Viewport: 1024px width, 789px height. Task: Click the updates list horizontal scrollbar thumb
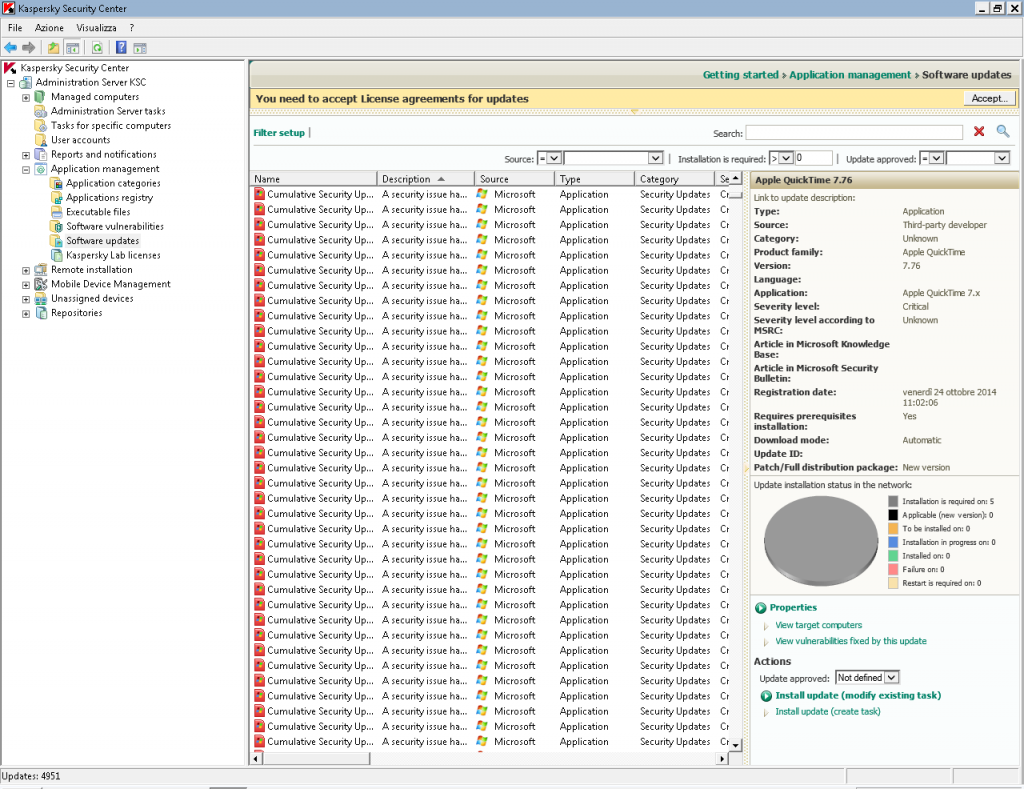[316, 758]
